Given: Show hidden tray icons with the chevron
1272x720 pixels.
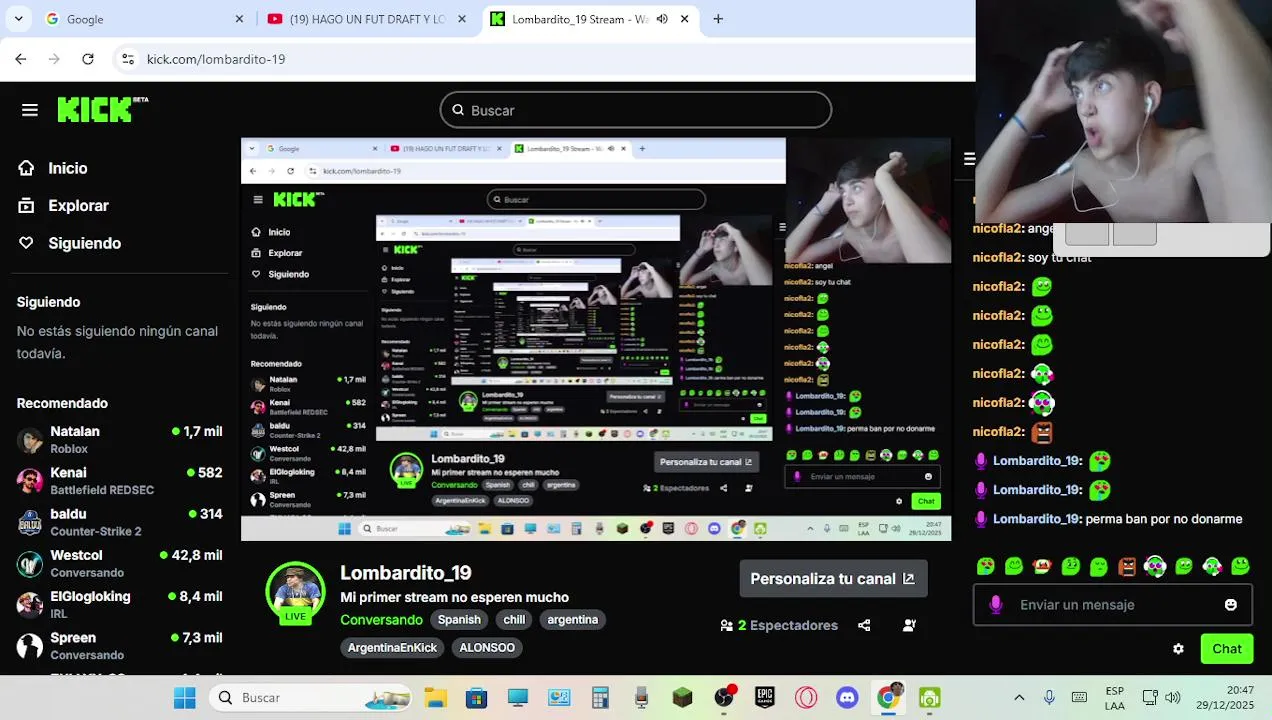Looking at the screenshot, I should pyautogui.click(x=1019, y=698).
